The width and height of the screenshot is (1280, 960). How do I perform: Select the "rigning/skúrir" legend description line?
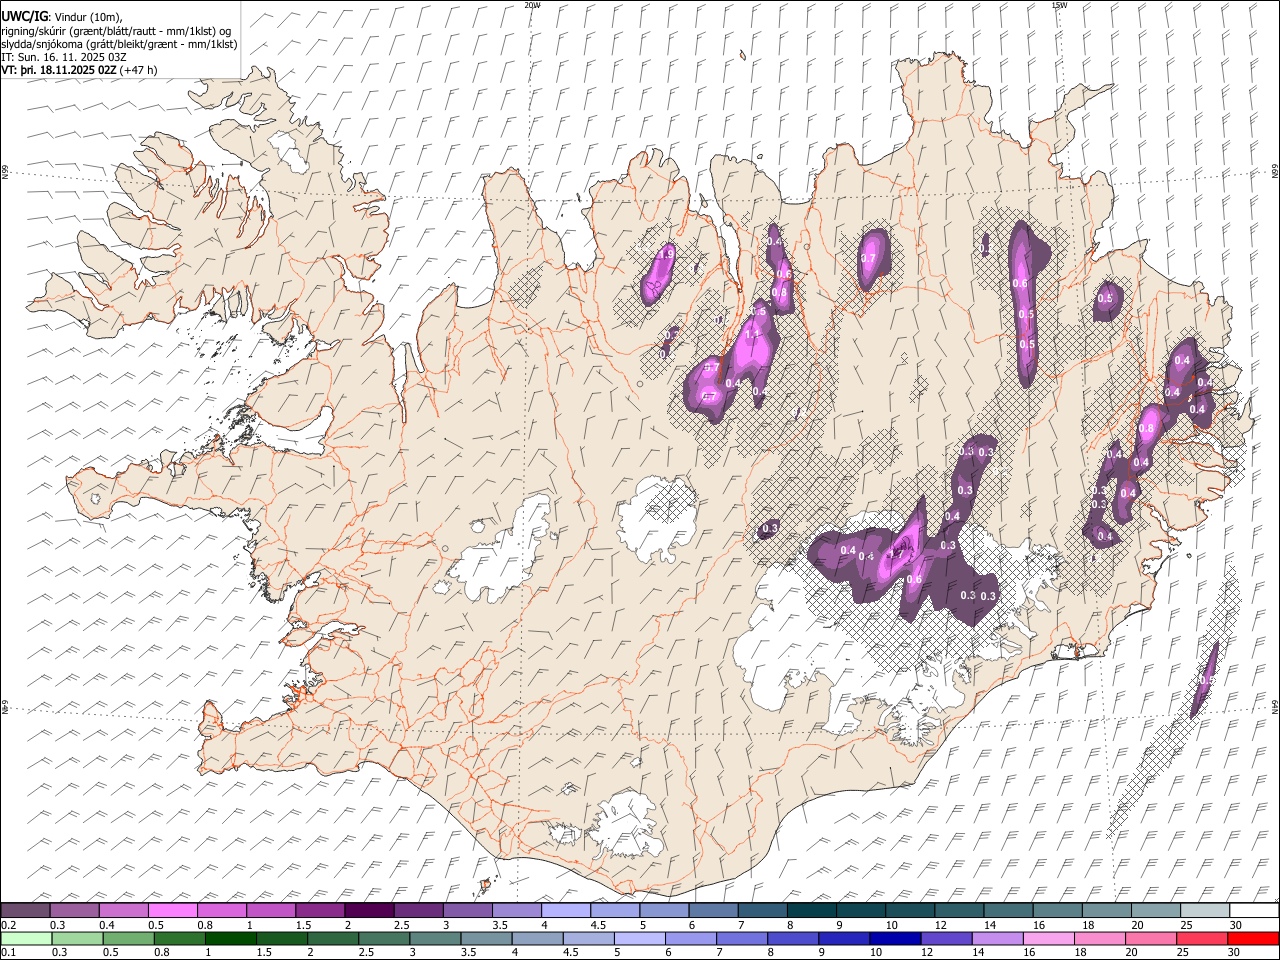click(x=116, y=30)
